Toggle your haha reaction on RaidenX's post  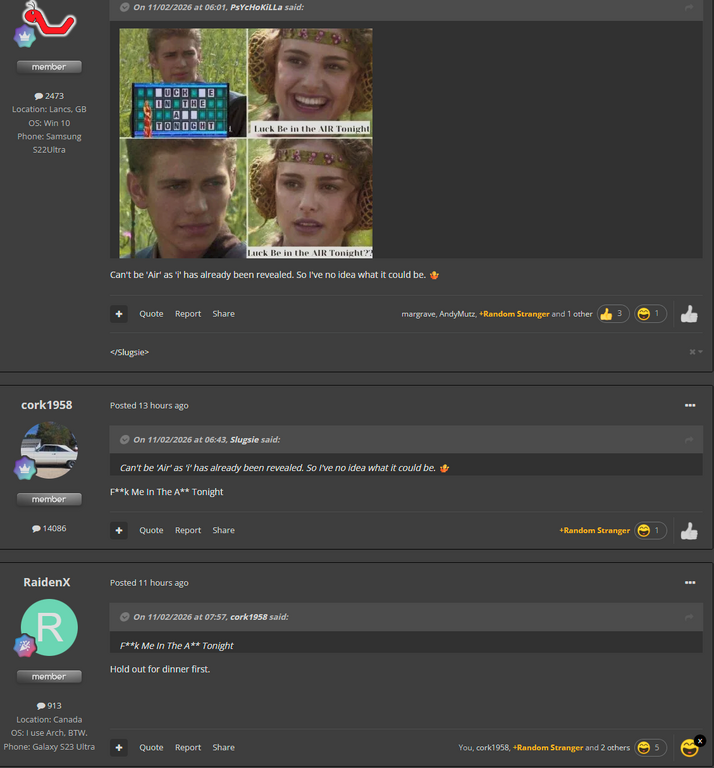pyautogui.click(x=690, y=748)
